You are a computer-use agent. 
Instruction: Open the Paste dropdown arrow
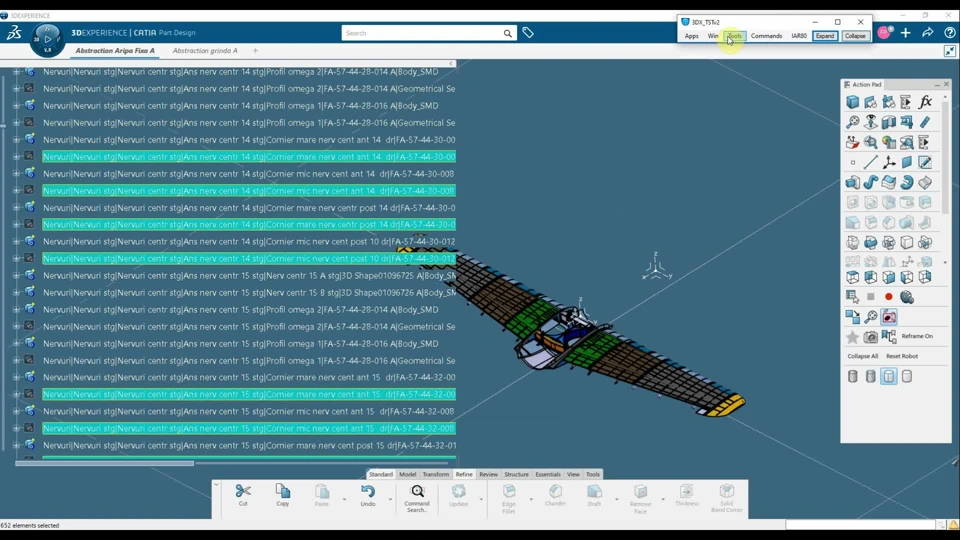(x=344, y=500)
